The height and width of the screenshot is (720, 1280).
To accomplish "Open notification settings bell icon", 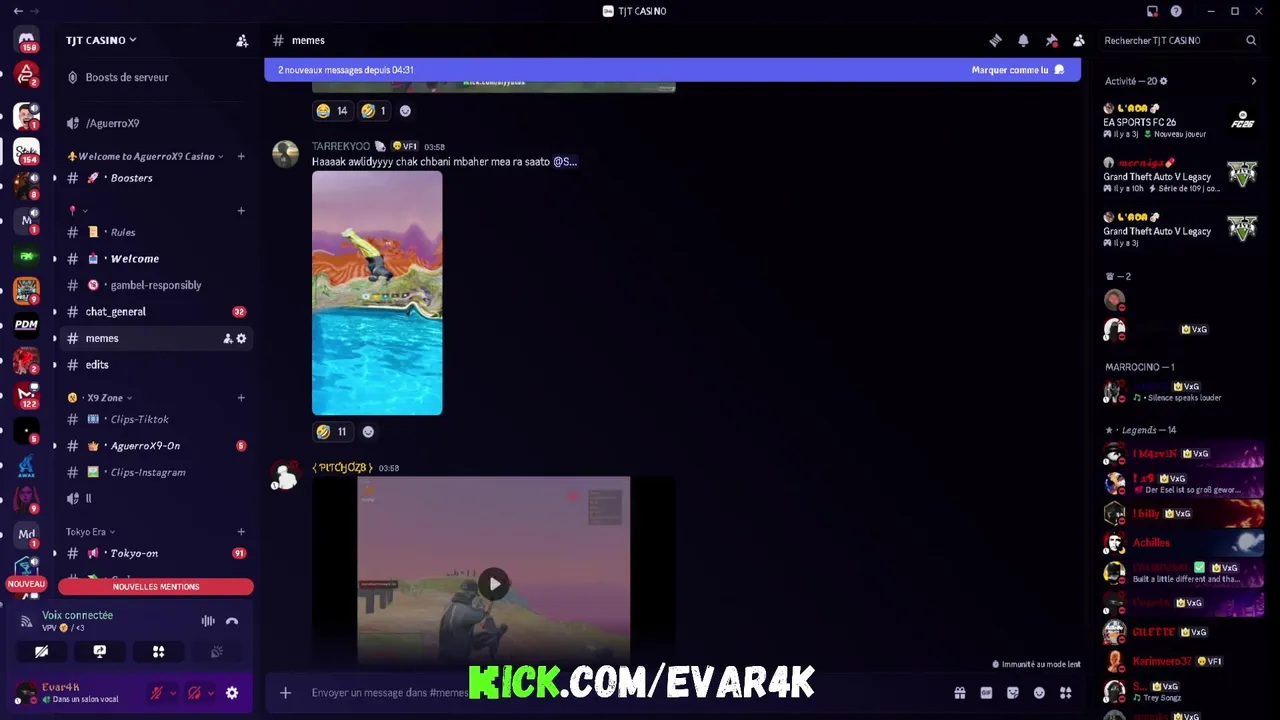I will pyautogui.click(x=1023, y=40).
